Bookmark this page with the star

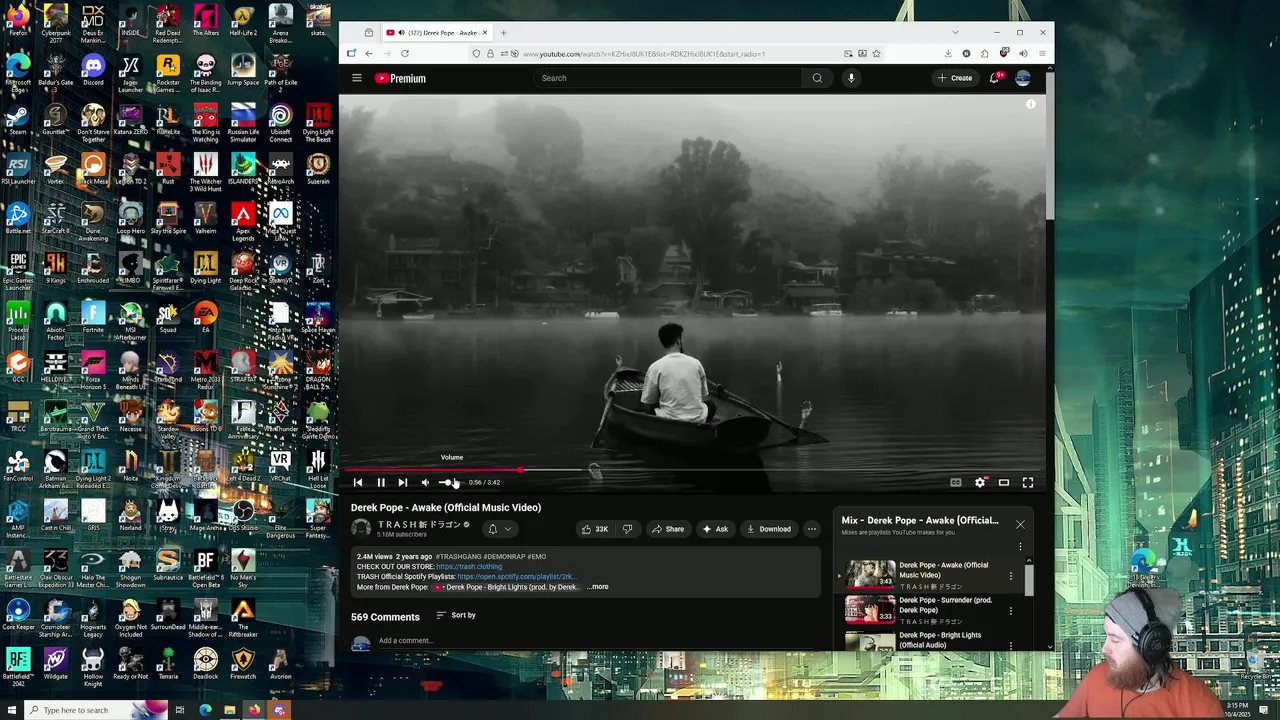click(876, 54)
